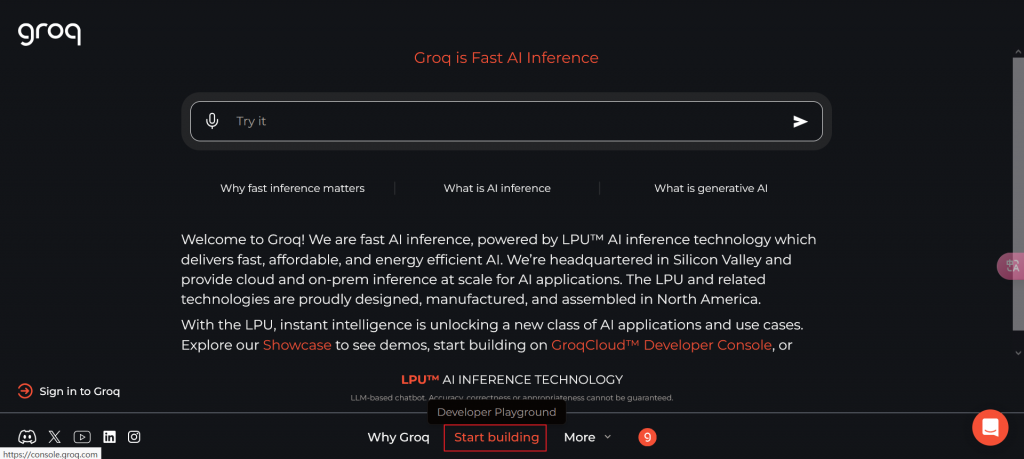Select "What is generative AI" suggestion
Screen dimensions: 1024x459
[711, 188]
